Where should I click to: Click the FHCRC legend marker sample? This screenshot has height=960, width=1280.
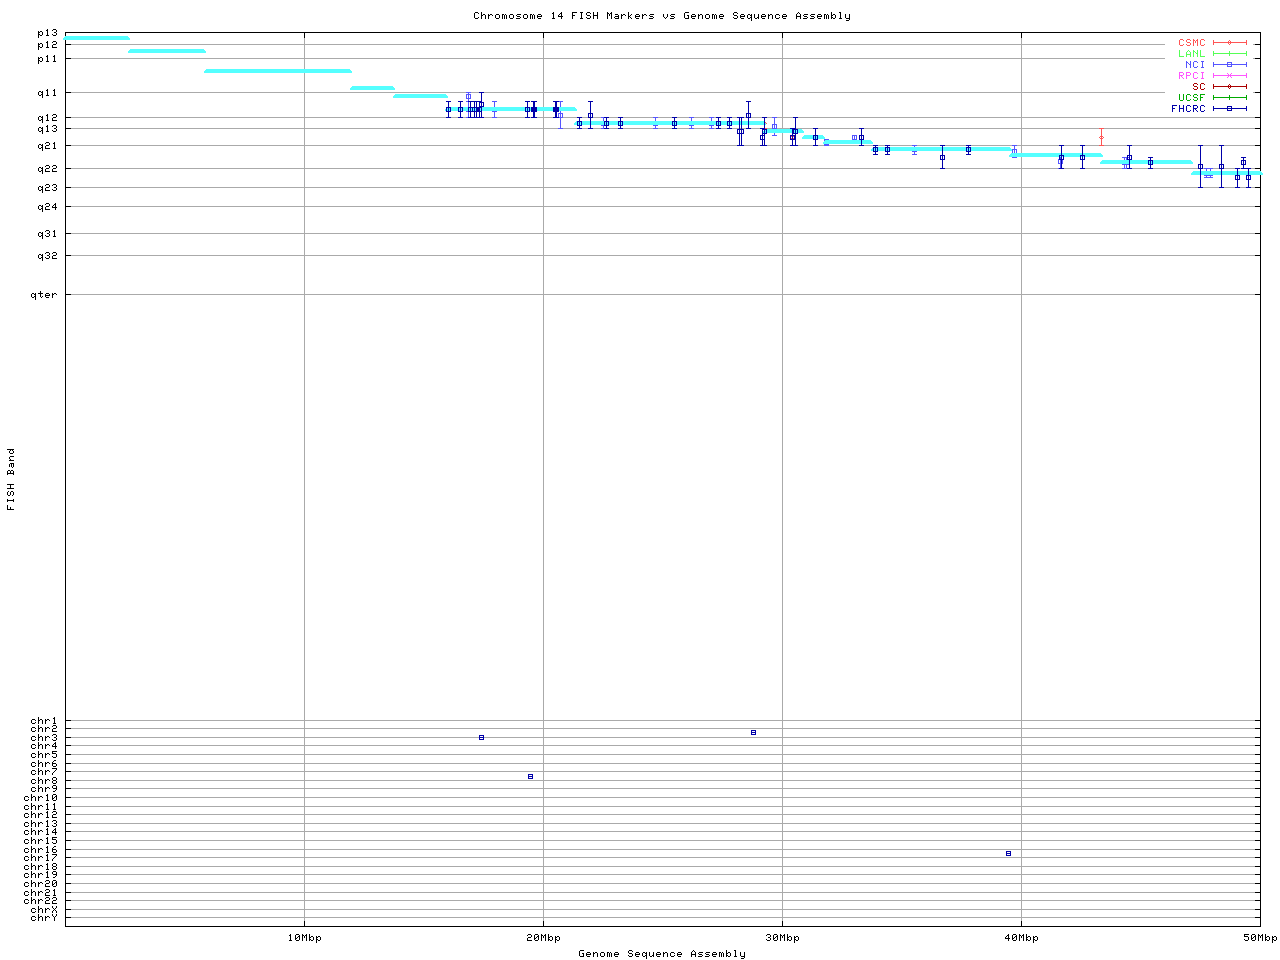coord(1229,109)
